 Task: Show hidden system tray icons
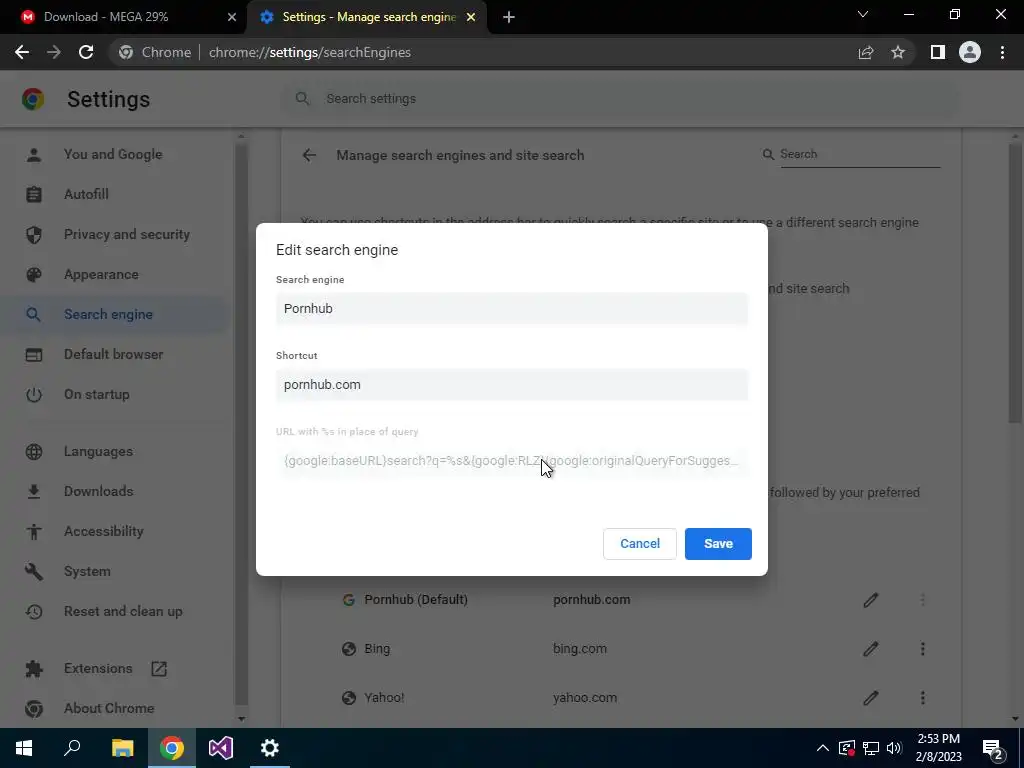coord(823,748)
